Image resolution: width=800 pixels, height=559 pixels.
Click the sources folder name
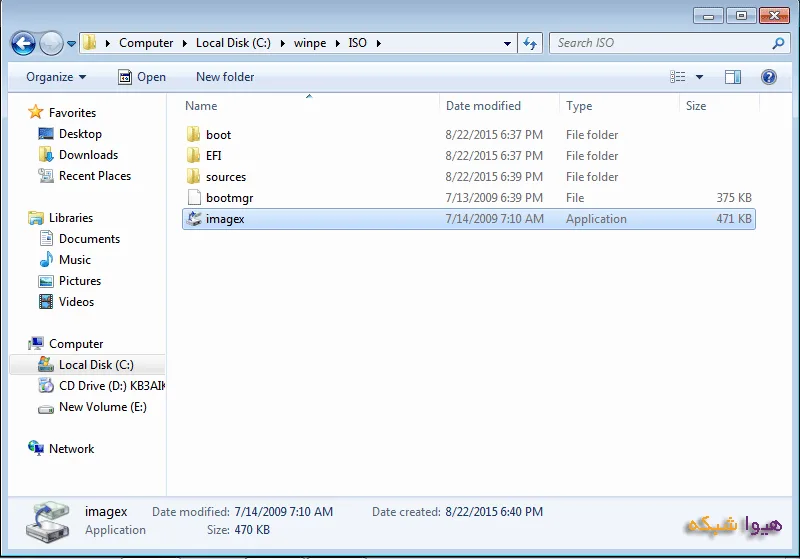point(226,177)
